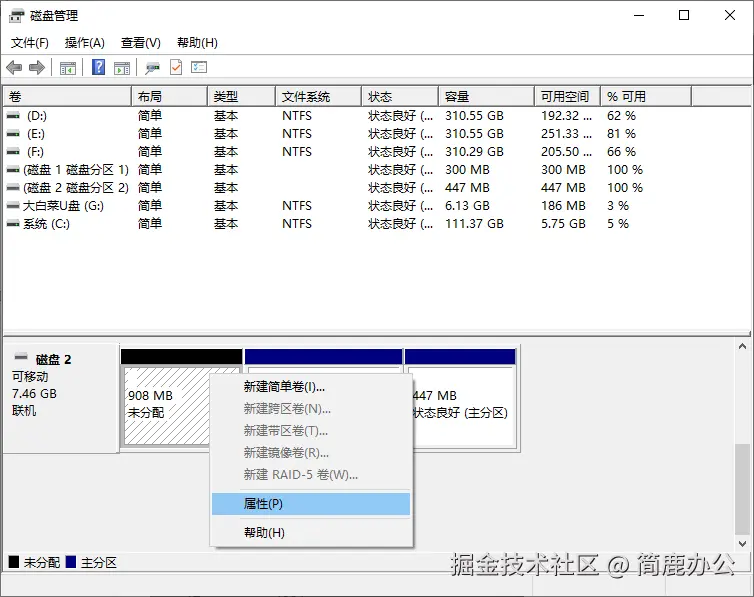Click greyed 新建镜像卷(R)... menu entry
This screenshot has width=754, height=597.
click(311, 453)
